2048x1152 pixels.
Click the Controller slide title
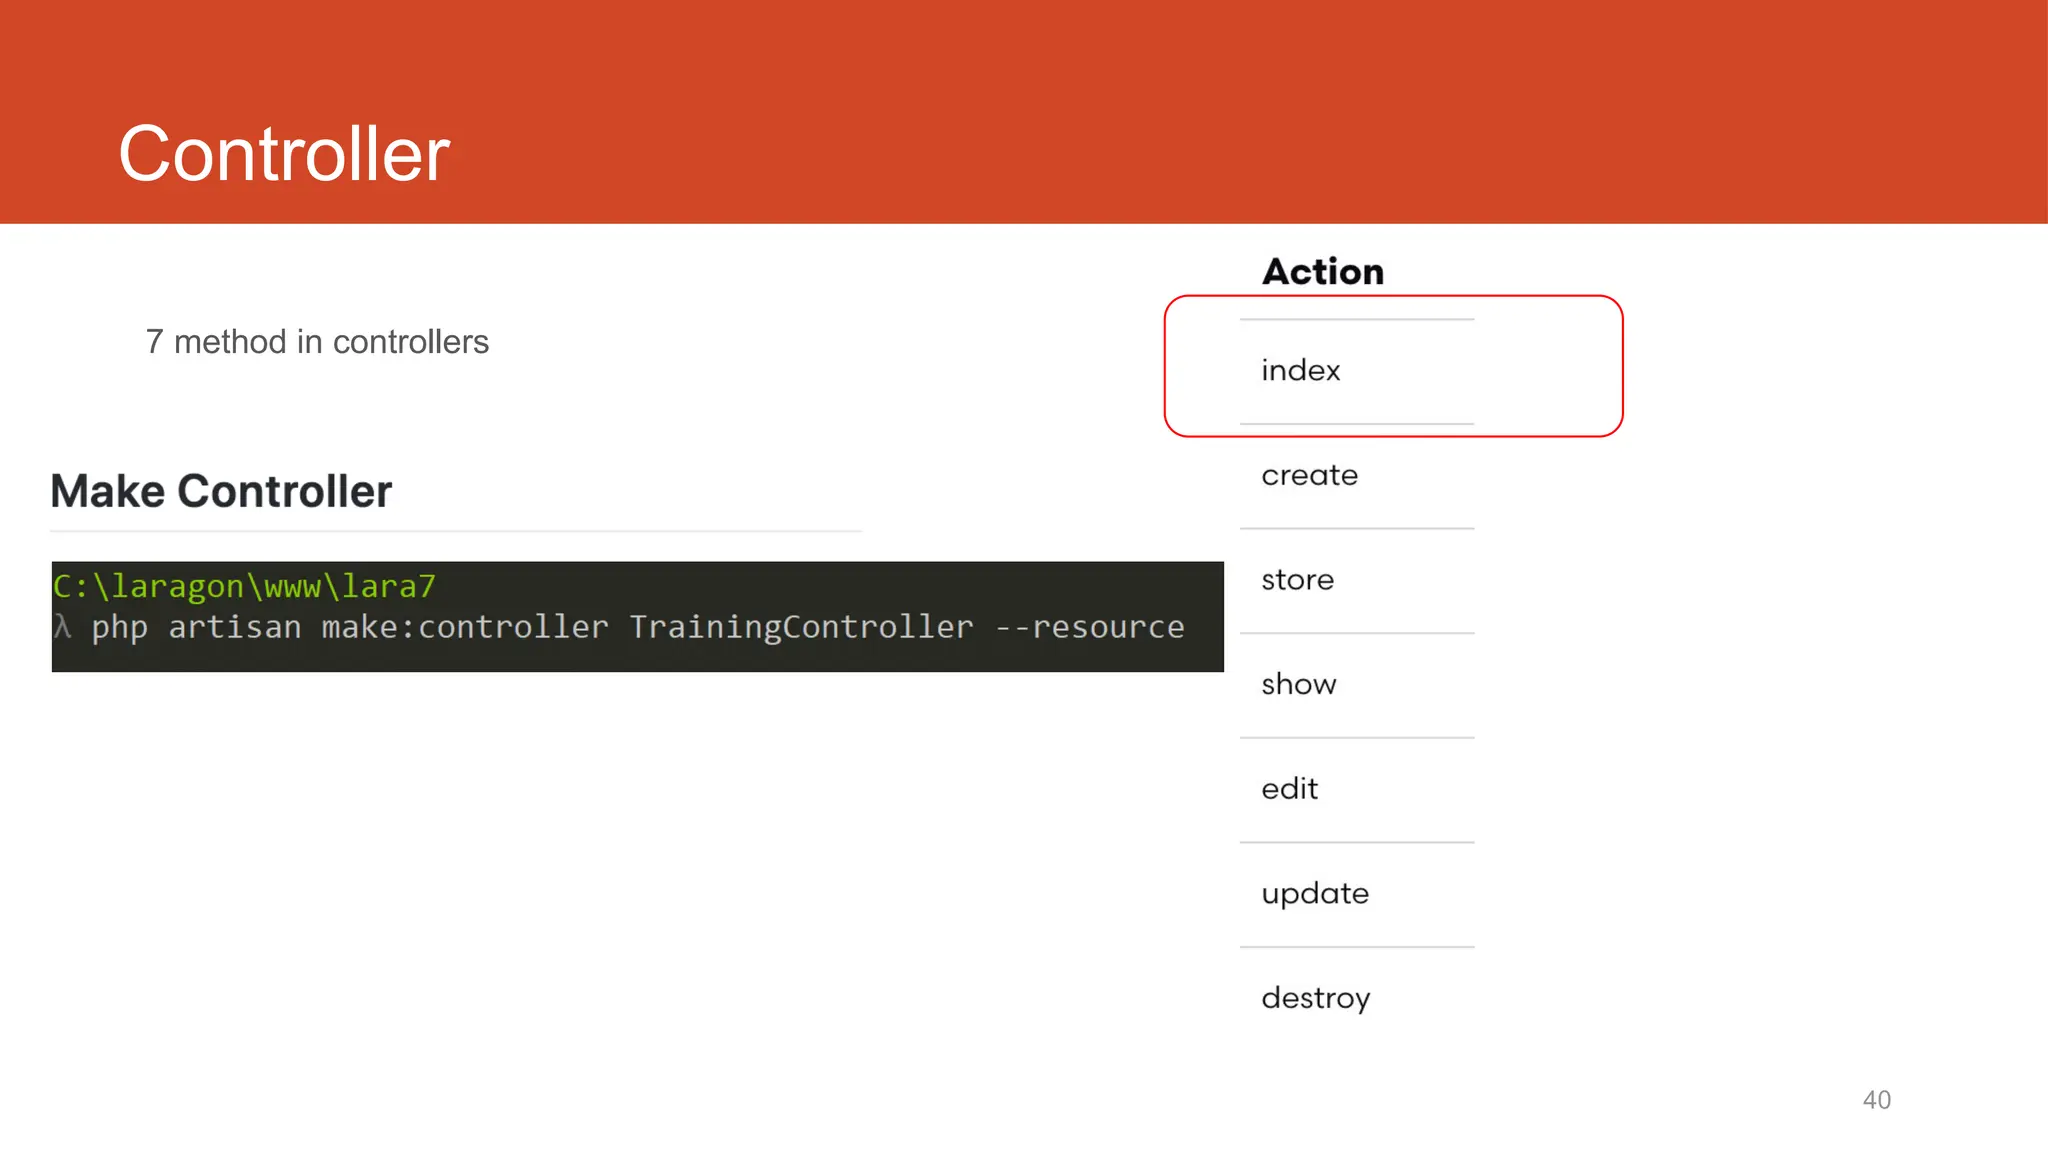click(284, 154)
